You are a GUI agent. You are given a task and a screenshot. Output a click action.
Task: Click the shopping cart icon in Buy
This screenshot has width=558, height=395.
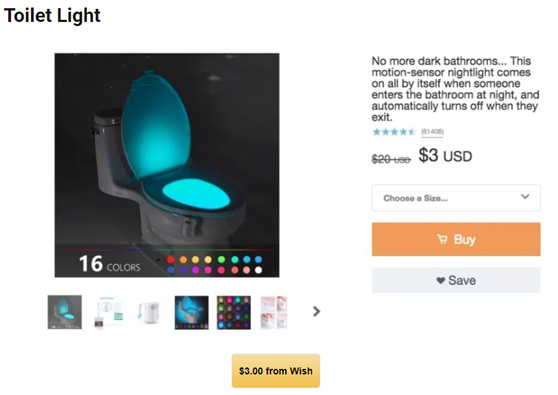click(x=442, y=239)
